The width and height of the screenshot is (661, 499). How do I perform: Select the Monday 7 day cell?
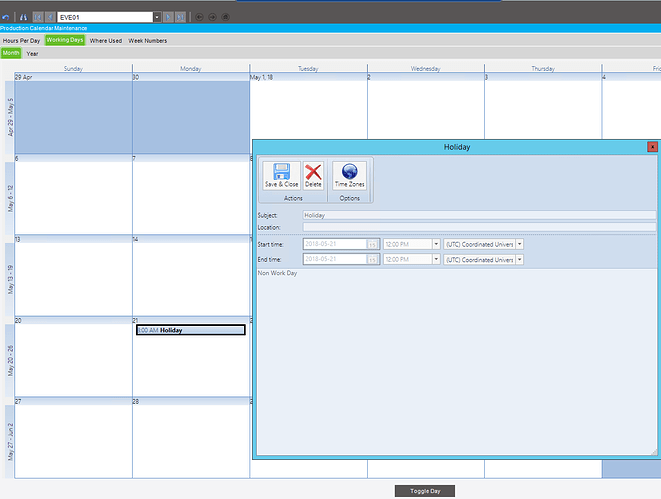[191, 195]
